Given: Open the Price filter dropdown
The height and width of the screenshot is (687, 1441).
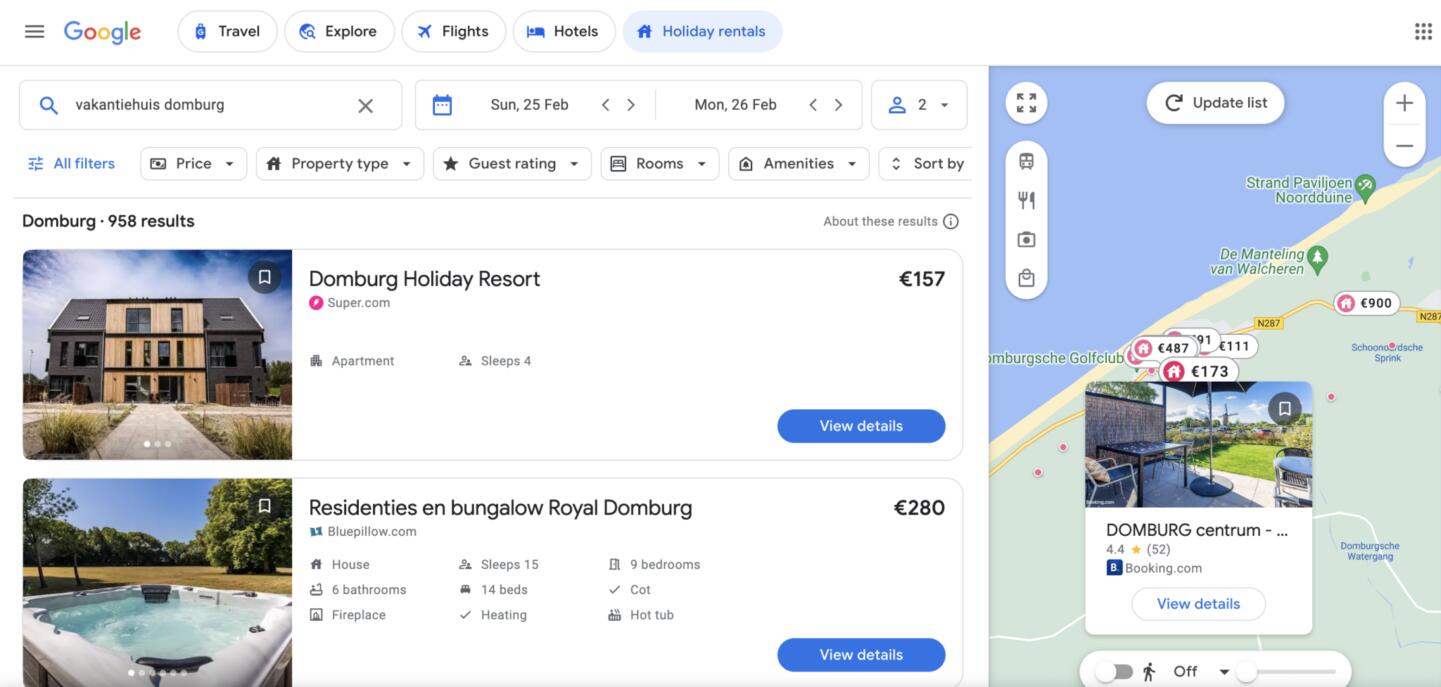Looking at the screenshot, I should (x=193, y=164).
